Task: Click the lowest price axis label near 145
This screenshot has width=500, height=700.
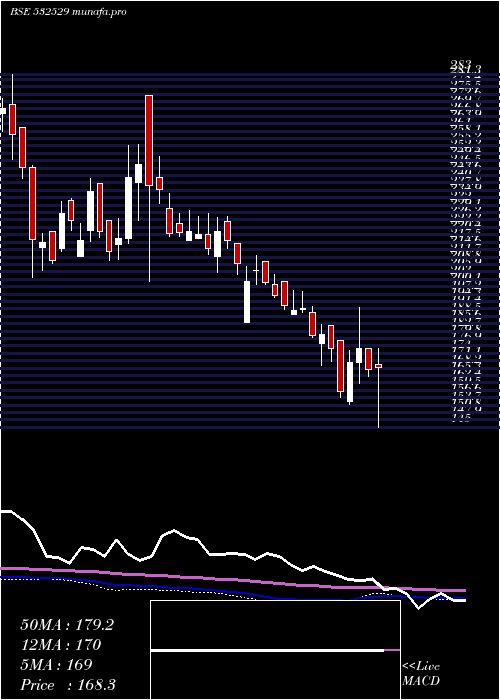Action: click(x=461, y=418)
